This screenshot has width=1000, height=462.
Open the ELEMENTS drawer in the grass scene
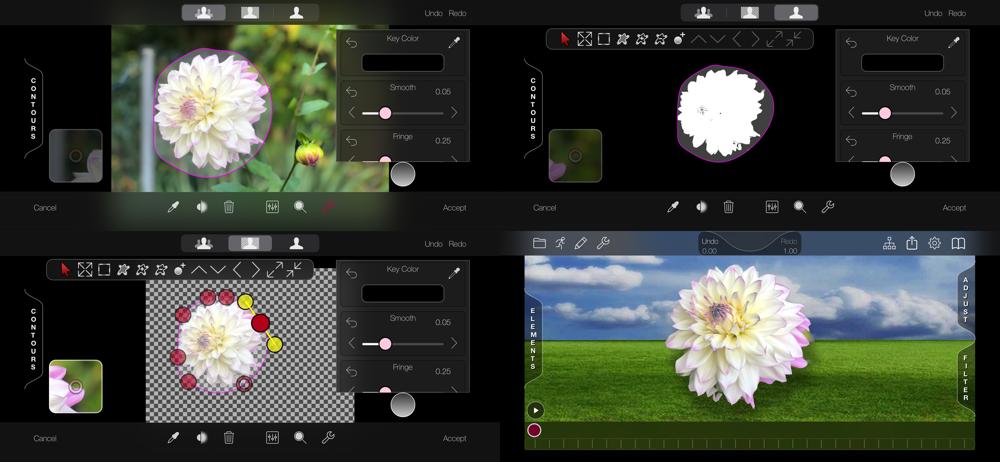[533, 338]
